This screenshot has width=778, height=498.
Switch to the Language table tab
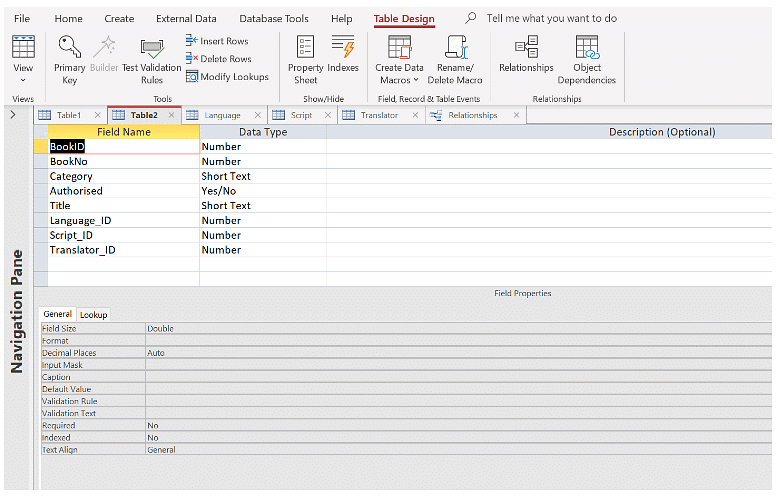coord(222,115)
